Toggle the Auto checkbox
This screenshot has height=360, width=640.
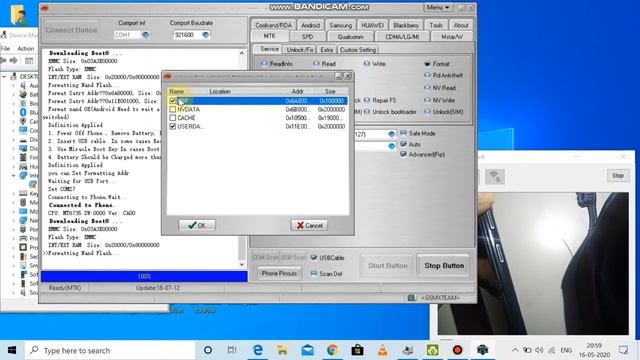coord(403,144)
